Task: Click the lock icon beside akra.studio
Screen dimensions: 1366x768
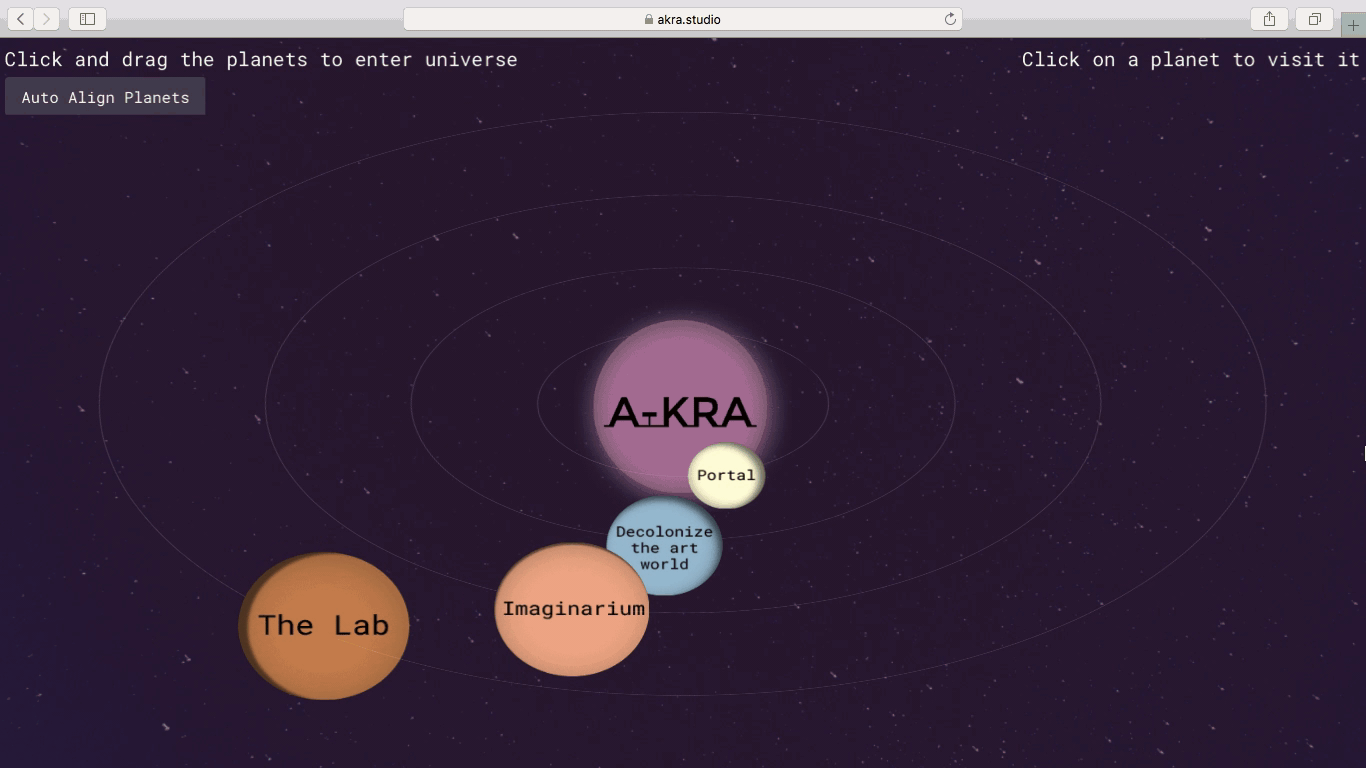Action: (649, 20)
